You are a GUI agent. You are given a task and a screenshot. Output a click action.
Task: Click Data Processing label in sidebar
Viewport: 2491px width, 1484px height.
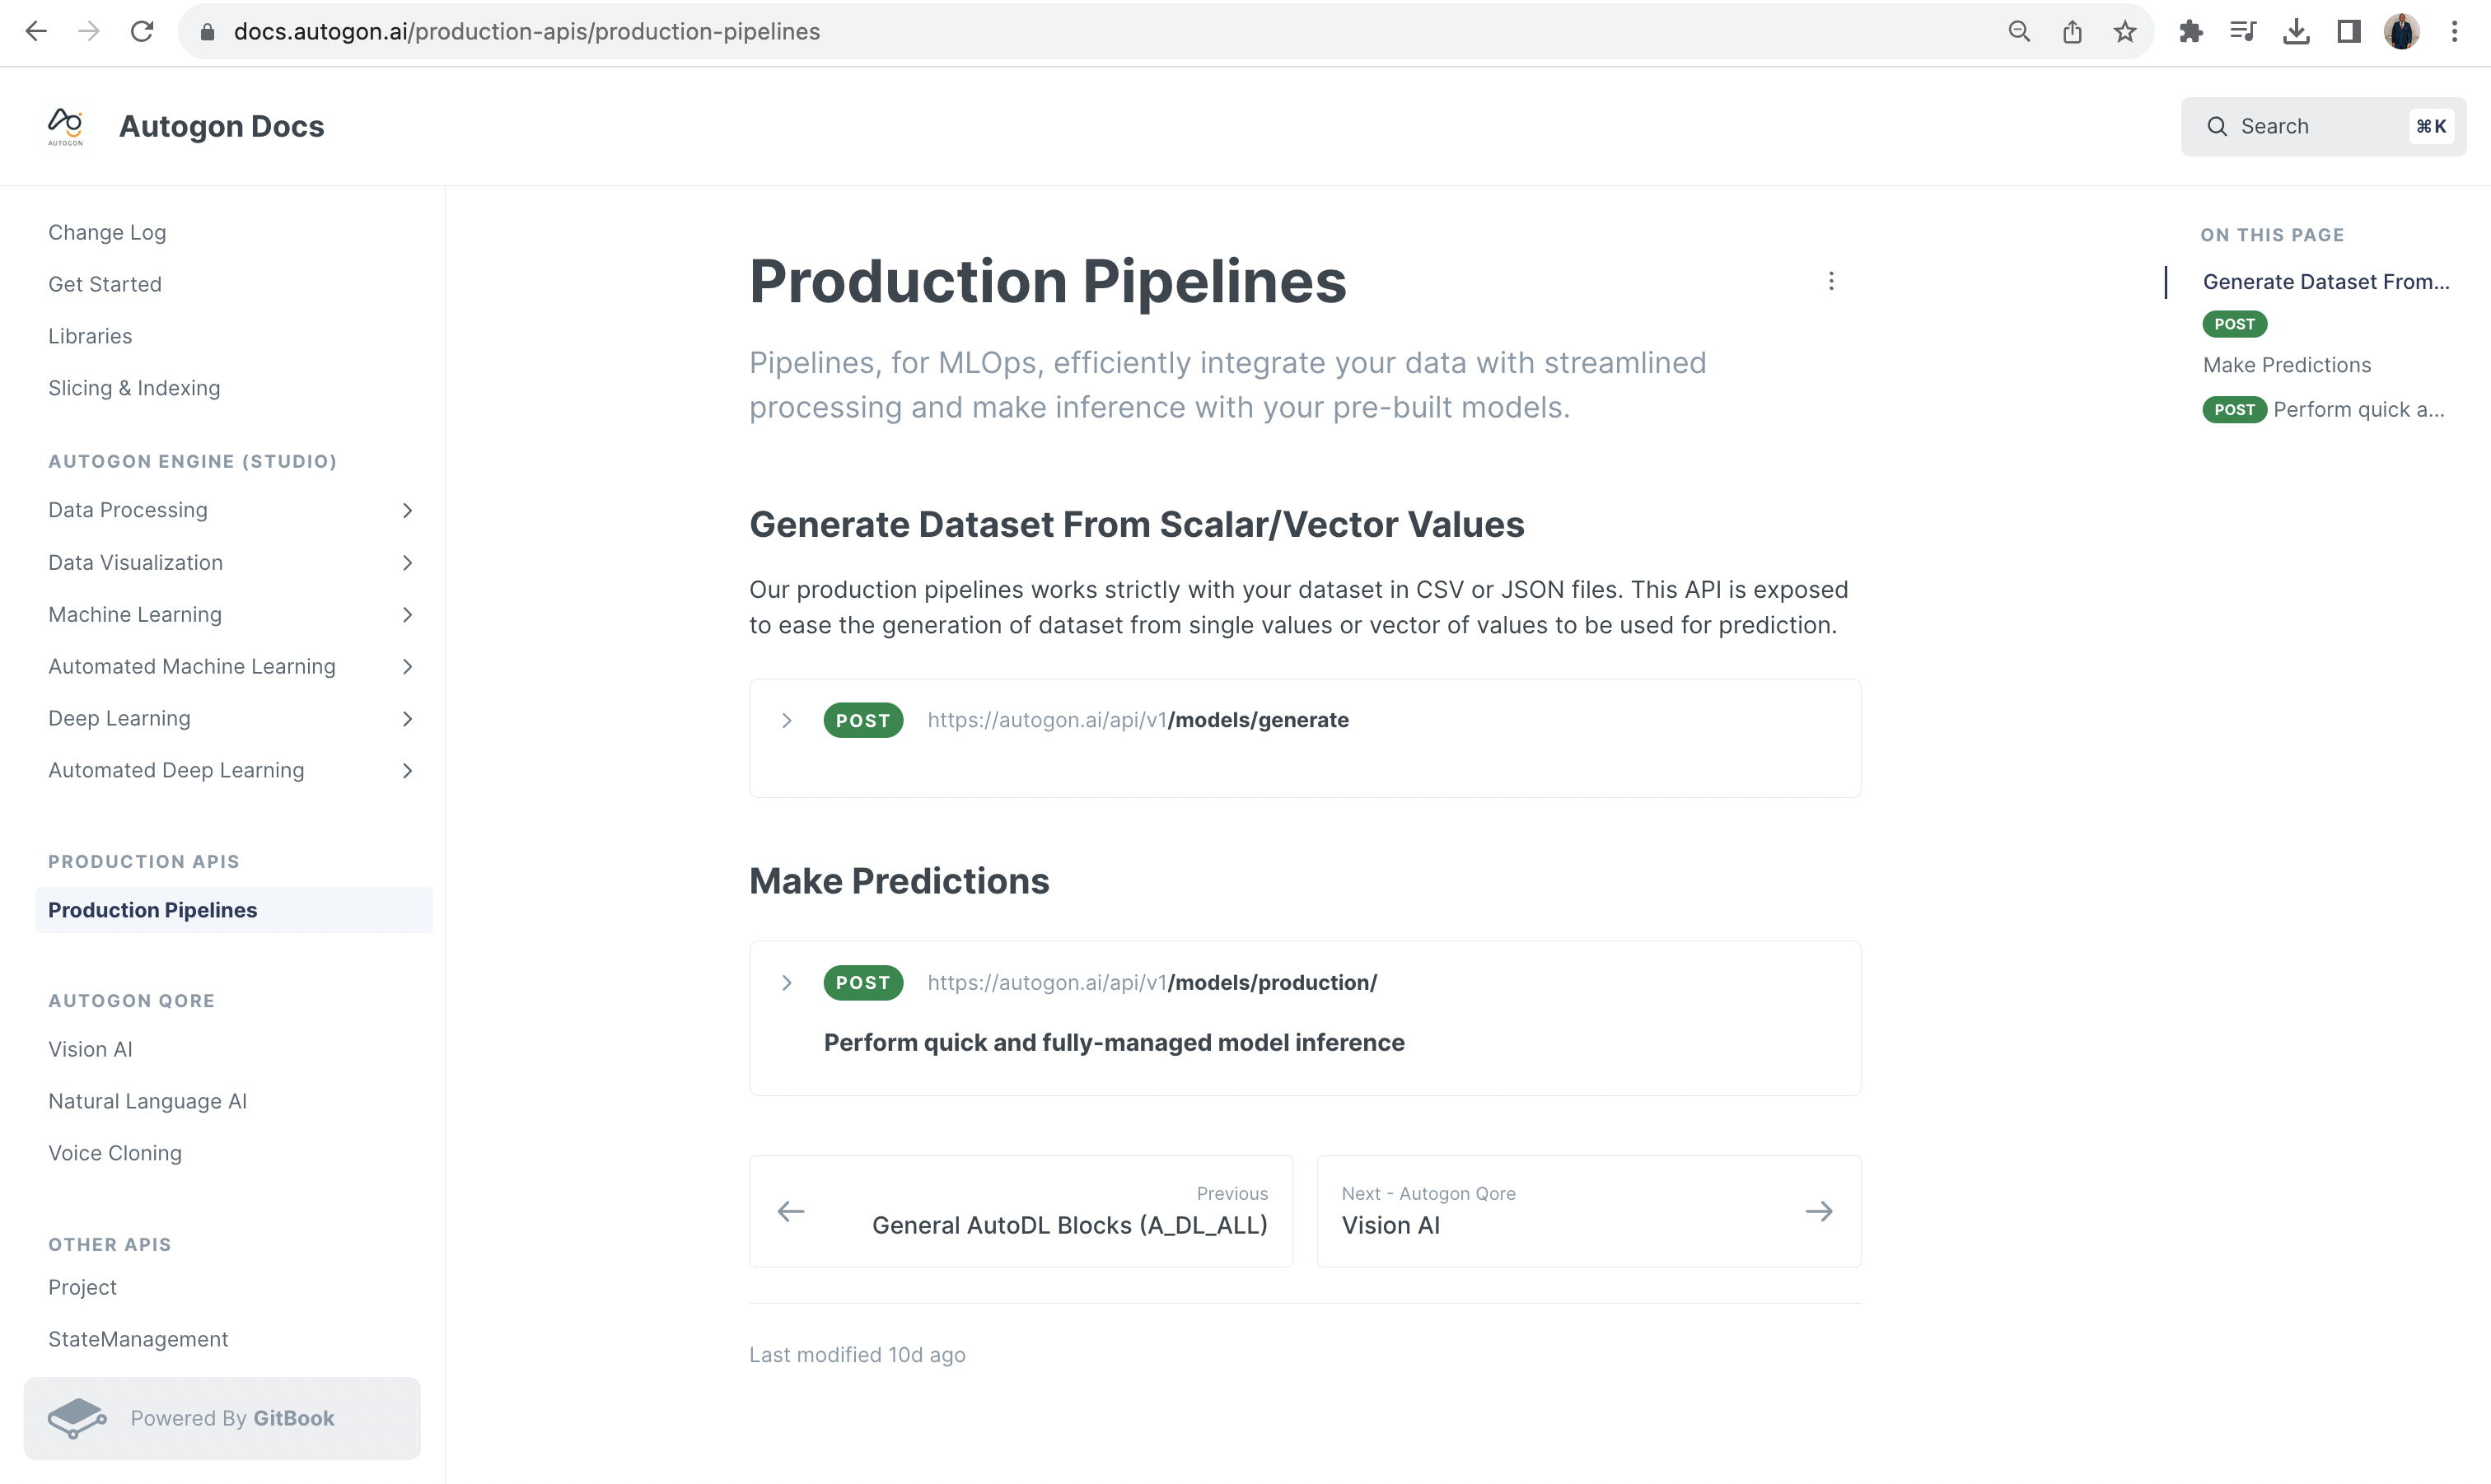tap(128, 510)
